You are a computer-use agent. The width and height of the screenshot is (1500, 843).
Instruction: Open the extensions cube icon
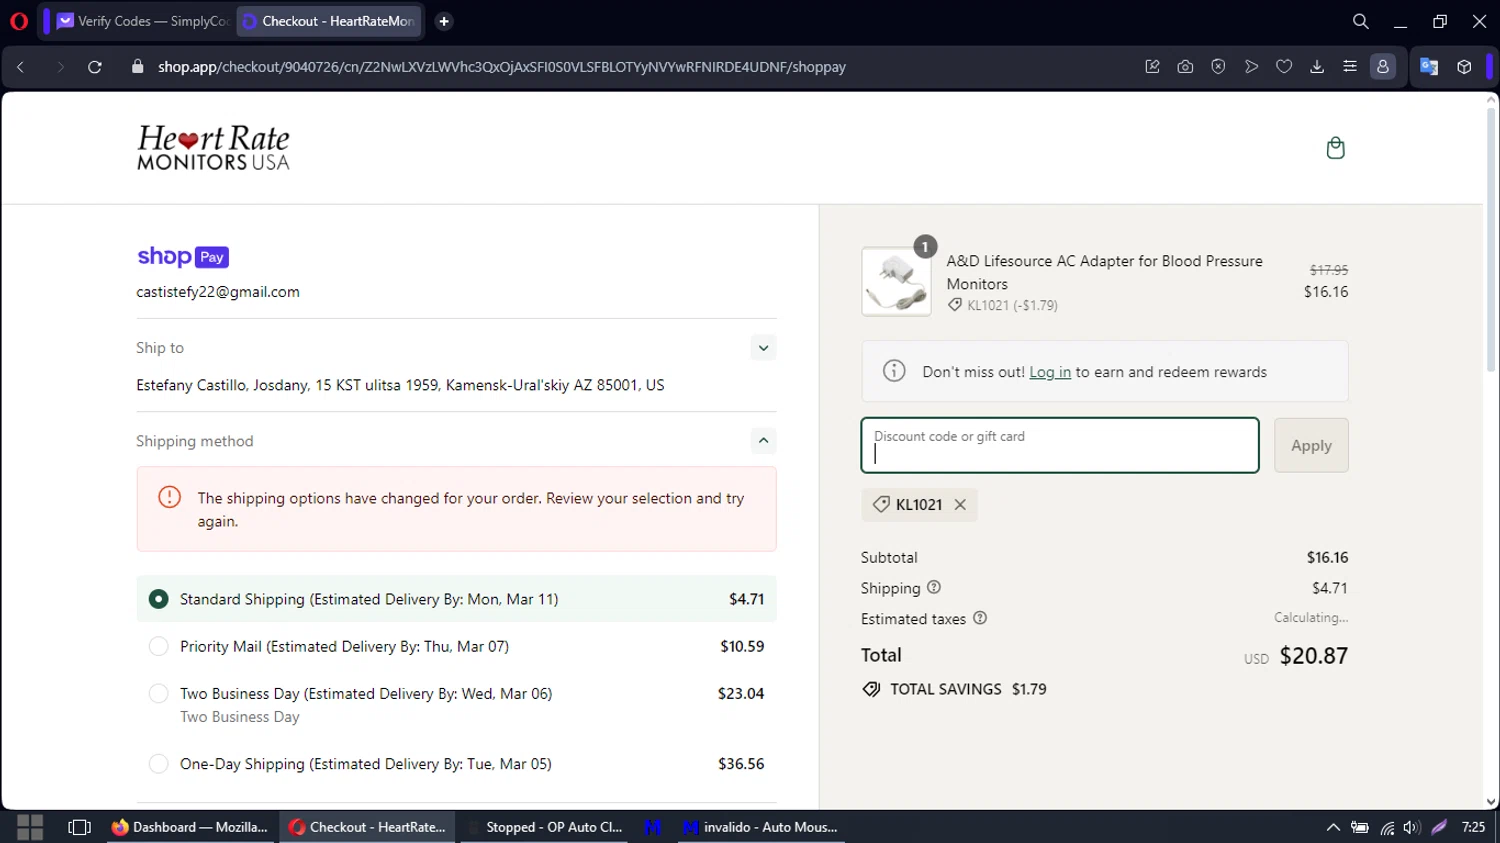pos(1464,67)
